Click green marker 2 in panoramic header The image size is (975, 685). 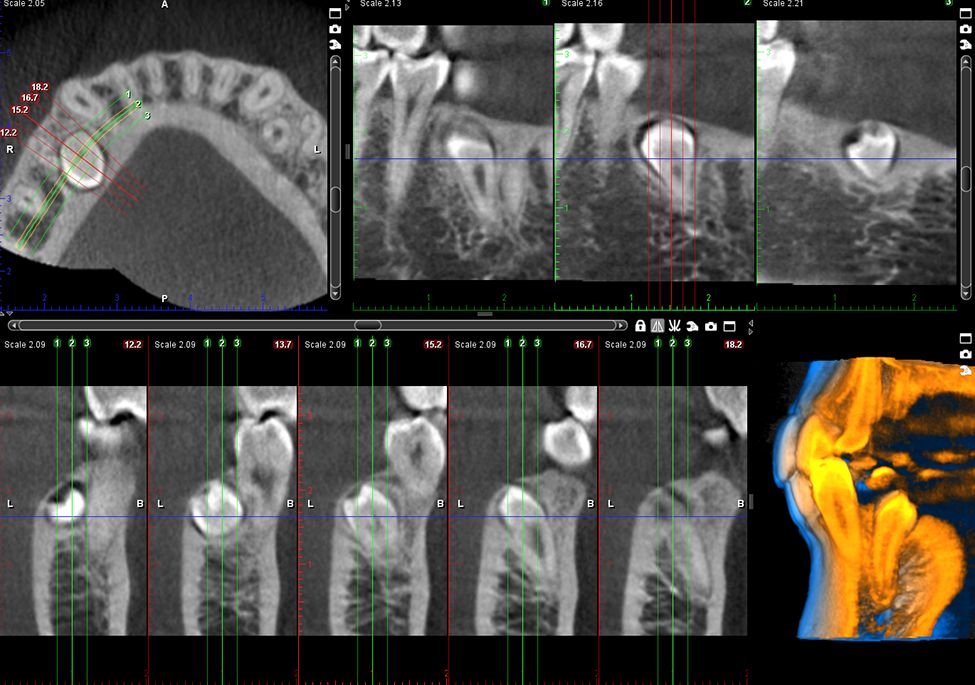746,4
